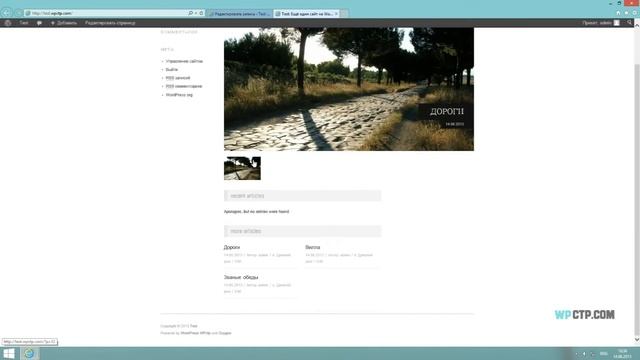Open a new browser tab

344,13
